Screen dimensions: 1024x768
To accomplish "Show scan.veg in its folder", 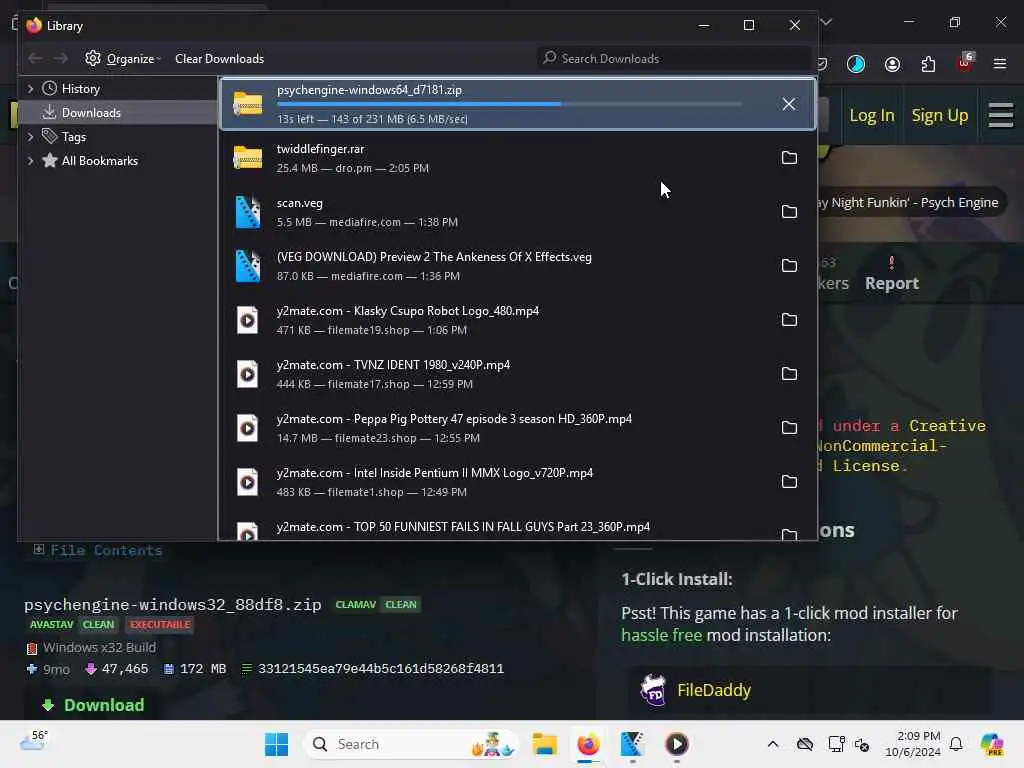I will click(x=789, y=212).
